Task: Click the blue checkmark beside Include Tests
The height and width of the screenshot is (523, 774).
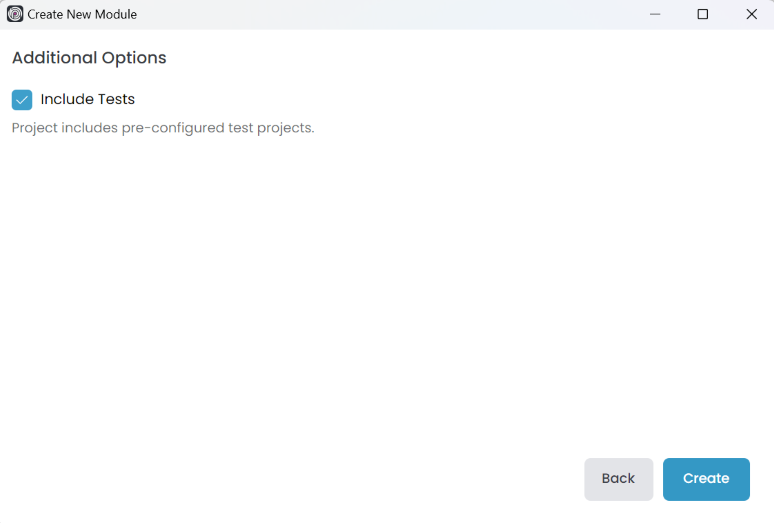Action: pos(22,100)
